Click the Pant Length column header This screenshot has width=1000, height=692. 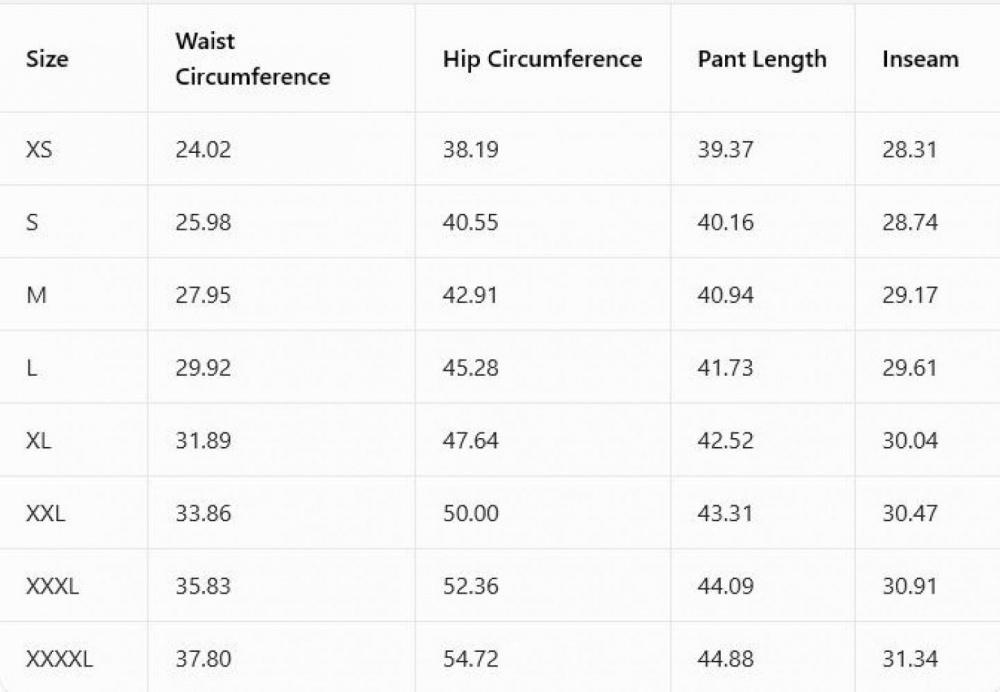[762, 59]
